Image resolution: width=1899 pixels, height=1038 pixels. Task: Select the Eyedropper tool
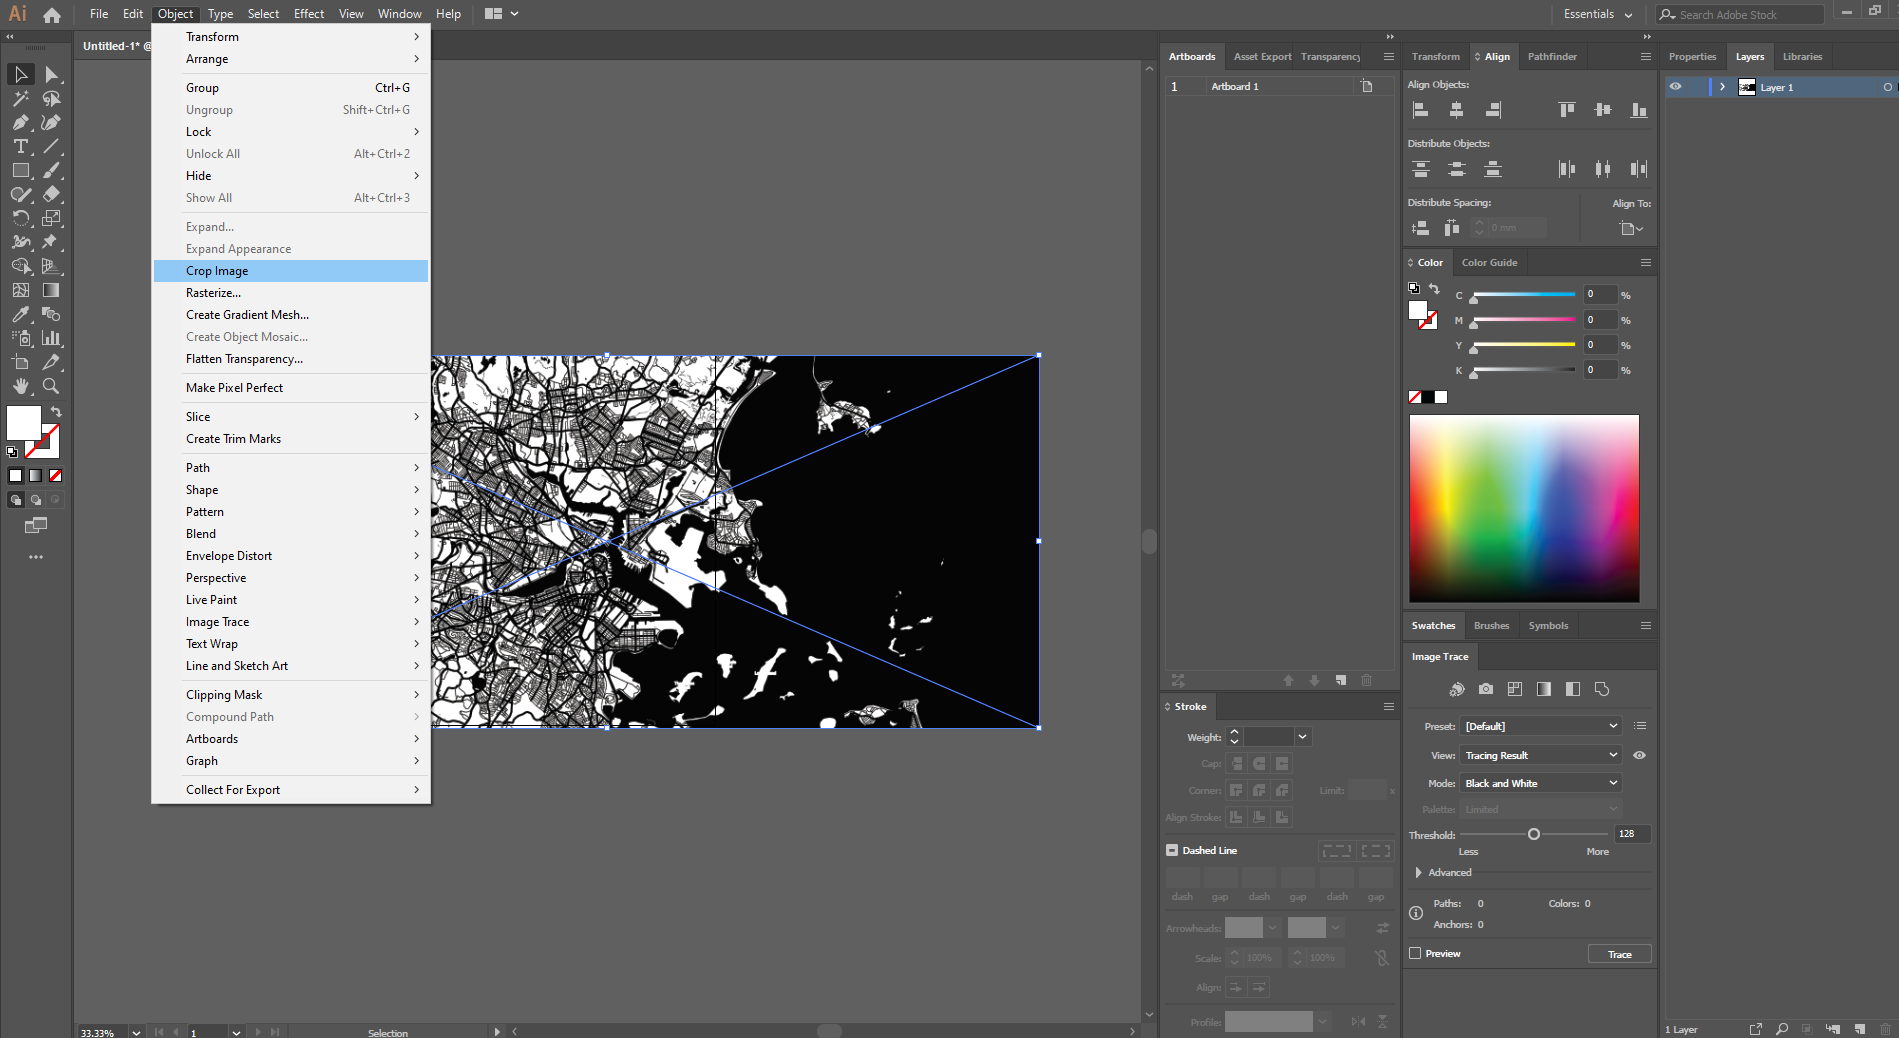click(19, 313)
